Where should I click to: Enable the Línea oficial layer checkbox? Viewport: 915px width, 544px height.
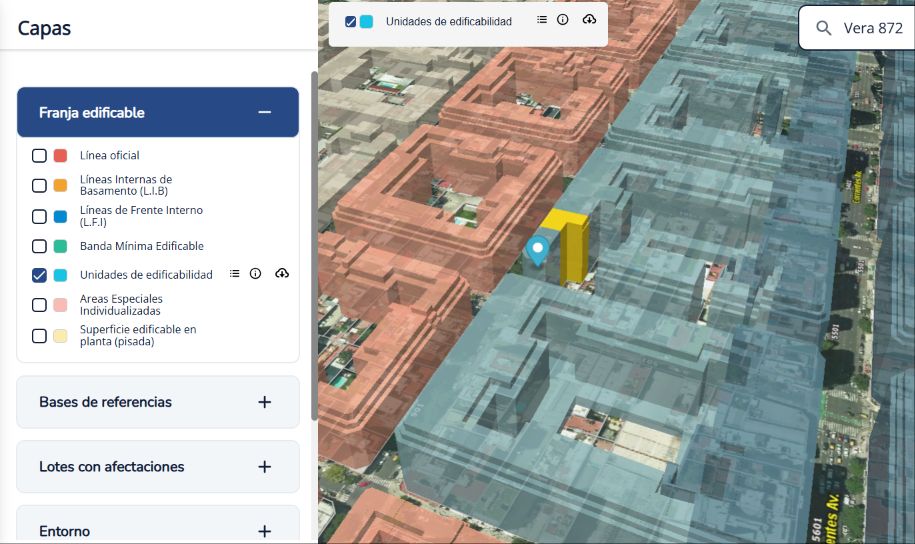(39, 155)
